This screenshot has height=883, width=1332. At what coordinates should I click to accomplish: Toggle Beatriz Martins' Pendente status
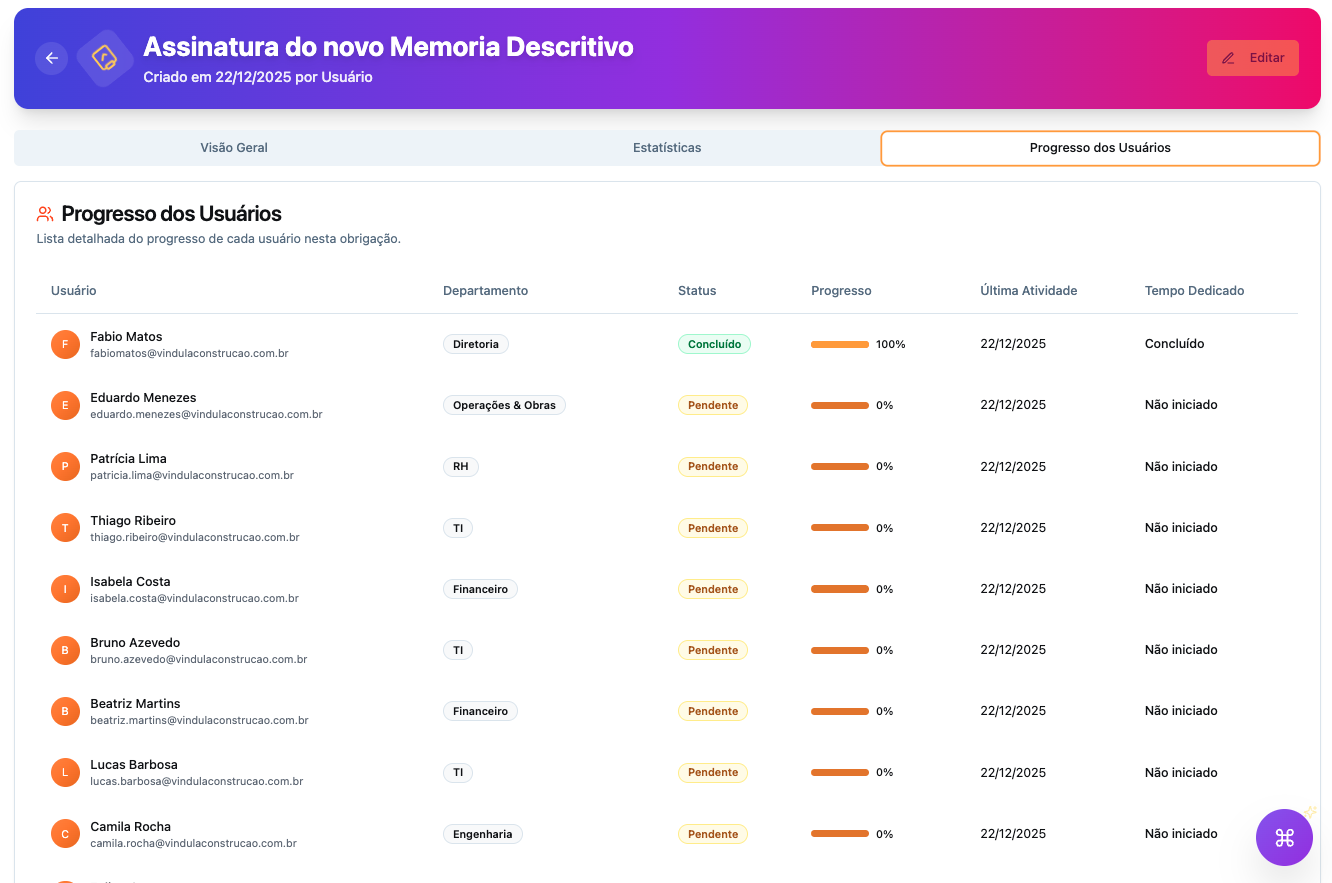click(x=713, y=710)
